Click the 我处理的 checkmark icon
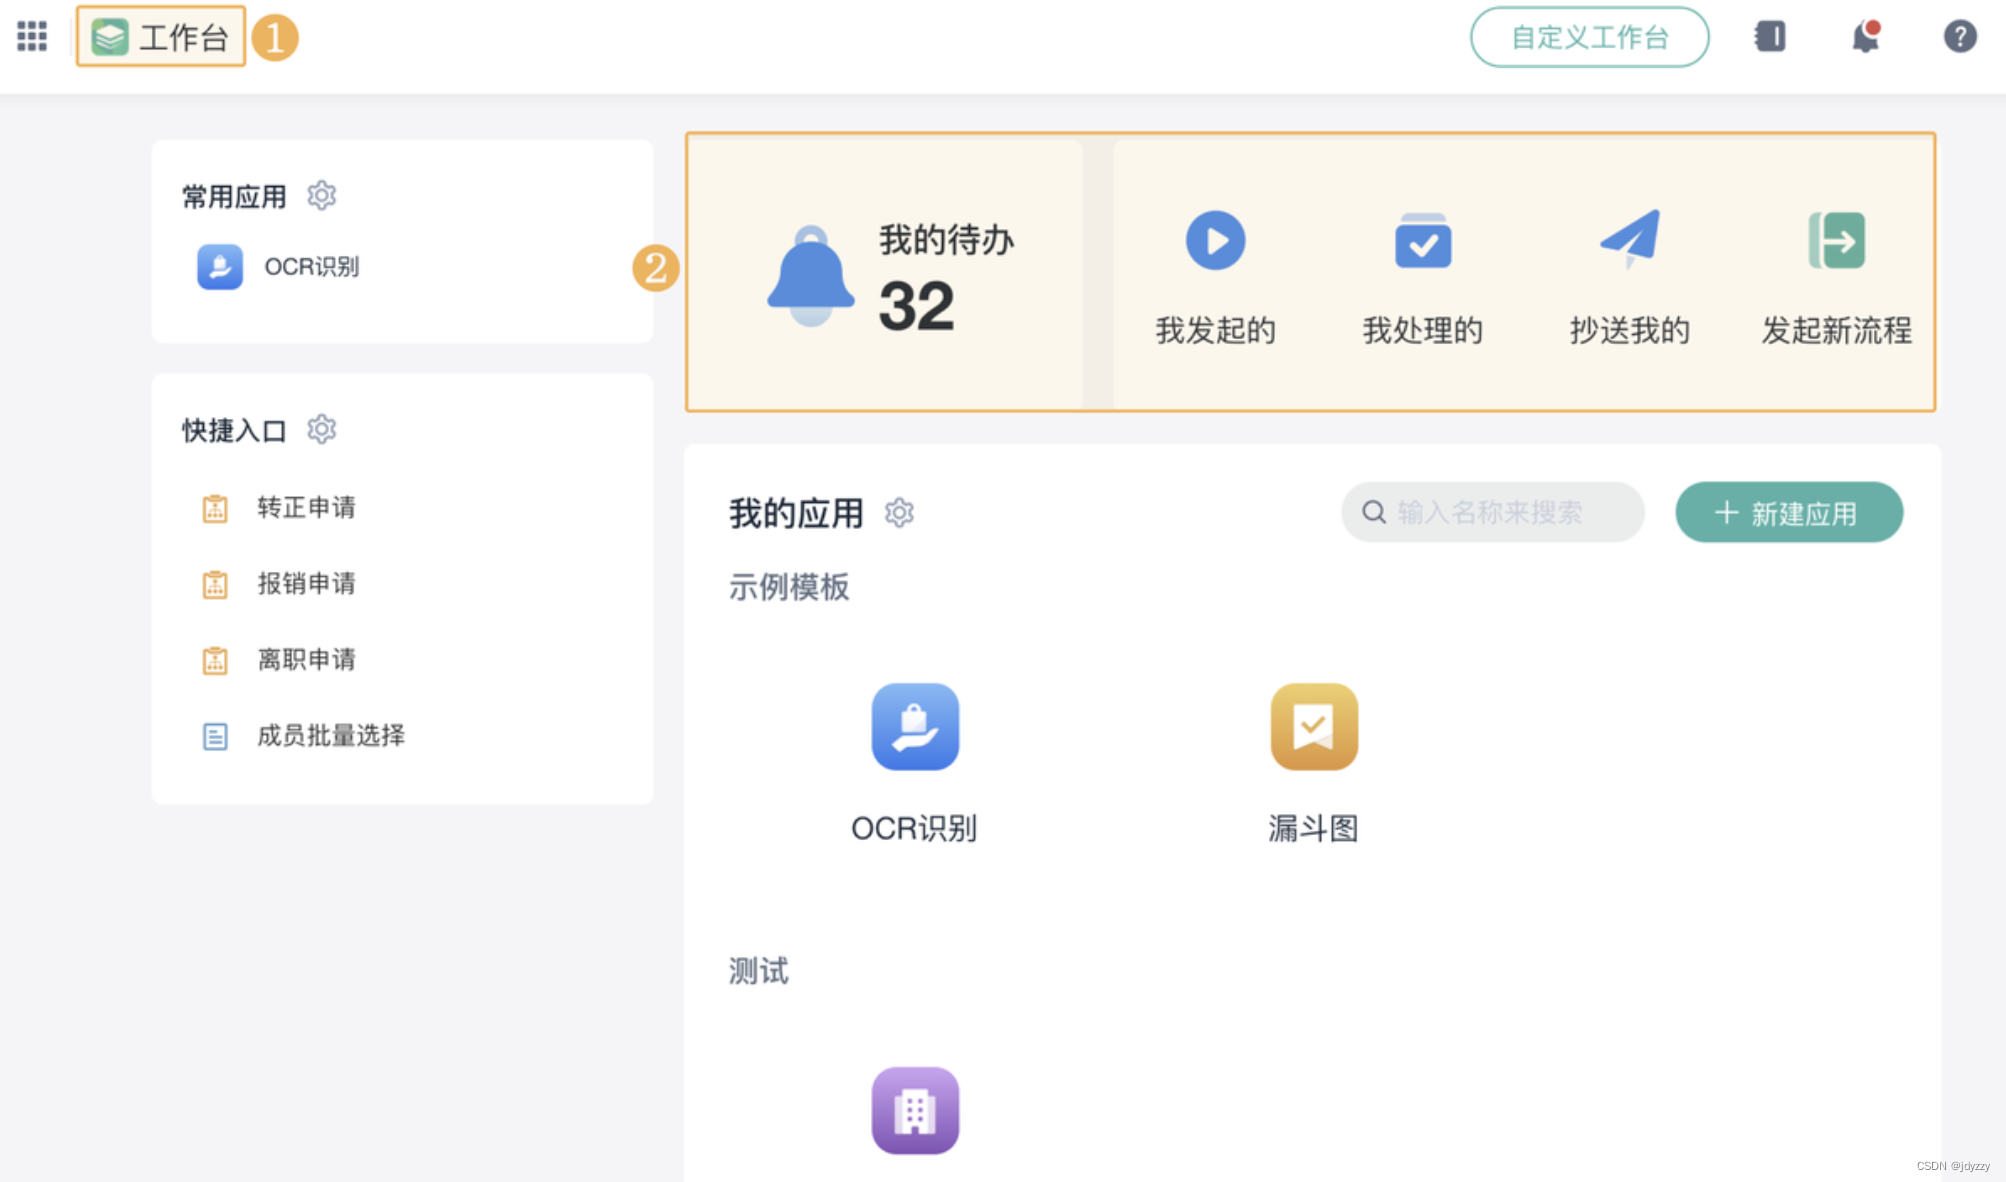The width and height of the screenshot is (2006, 1182). click(x=1422, y=241)
